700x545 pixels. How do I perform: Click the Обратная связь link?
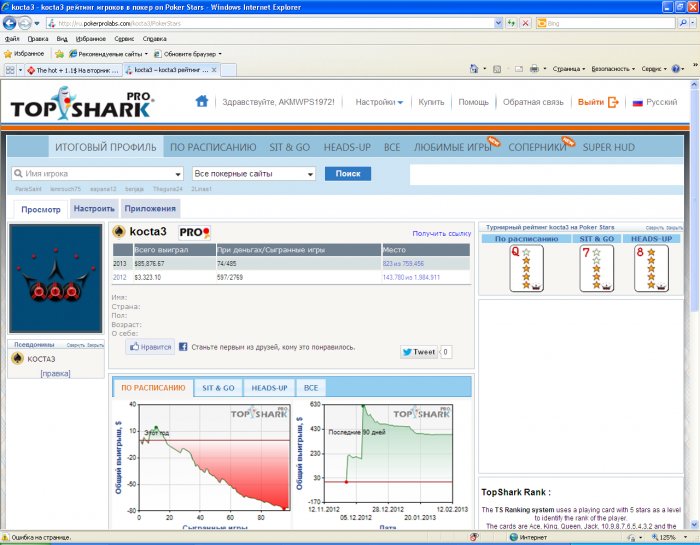533,102
